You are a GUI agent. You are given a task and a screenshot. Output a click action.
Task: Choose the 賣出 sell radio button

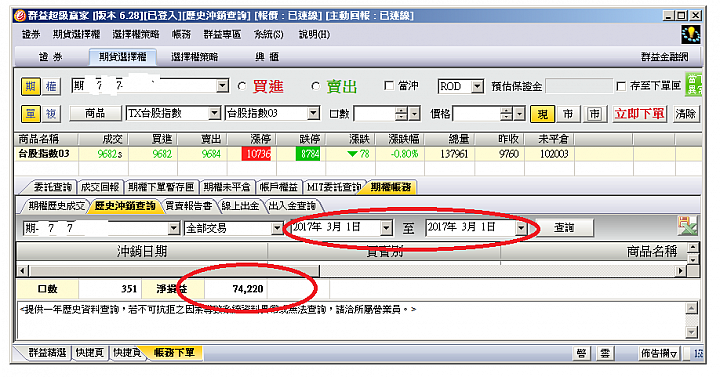[315, 86]
